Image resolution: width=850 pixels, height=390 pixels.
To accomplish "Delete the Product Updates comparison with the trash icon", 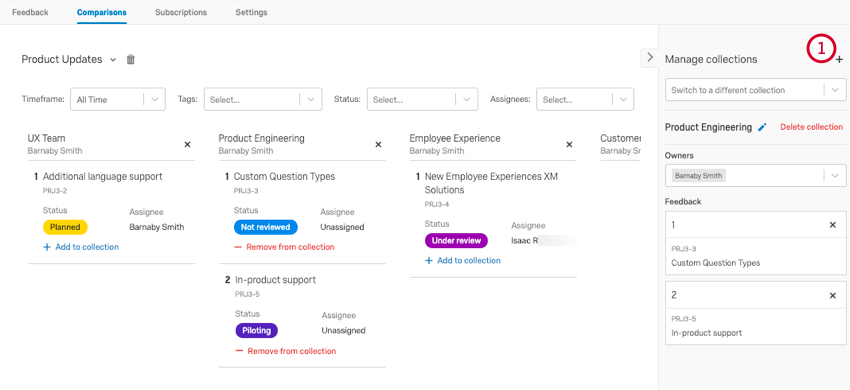I will tap(131, 60).
